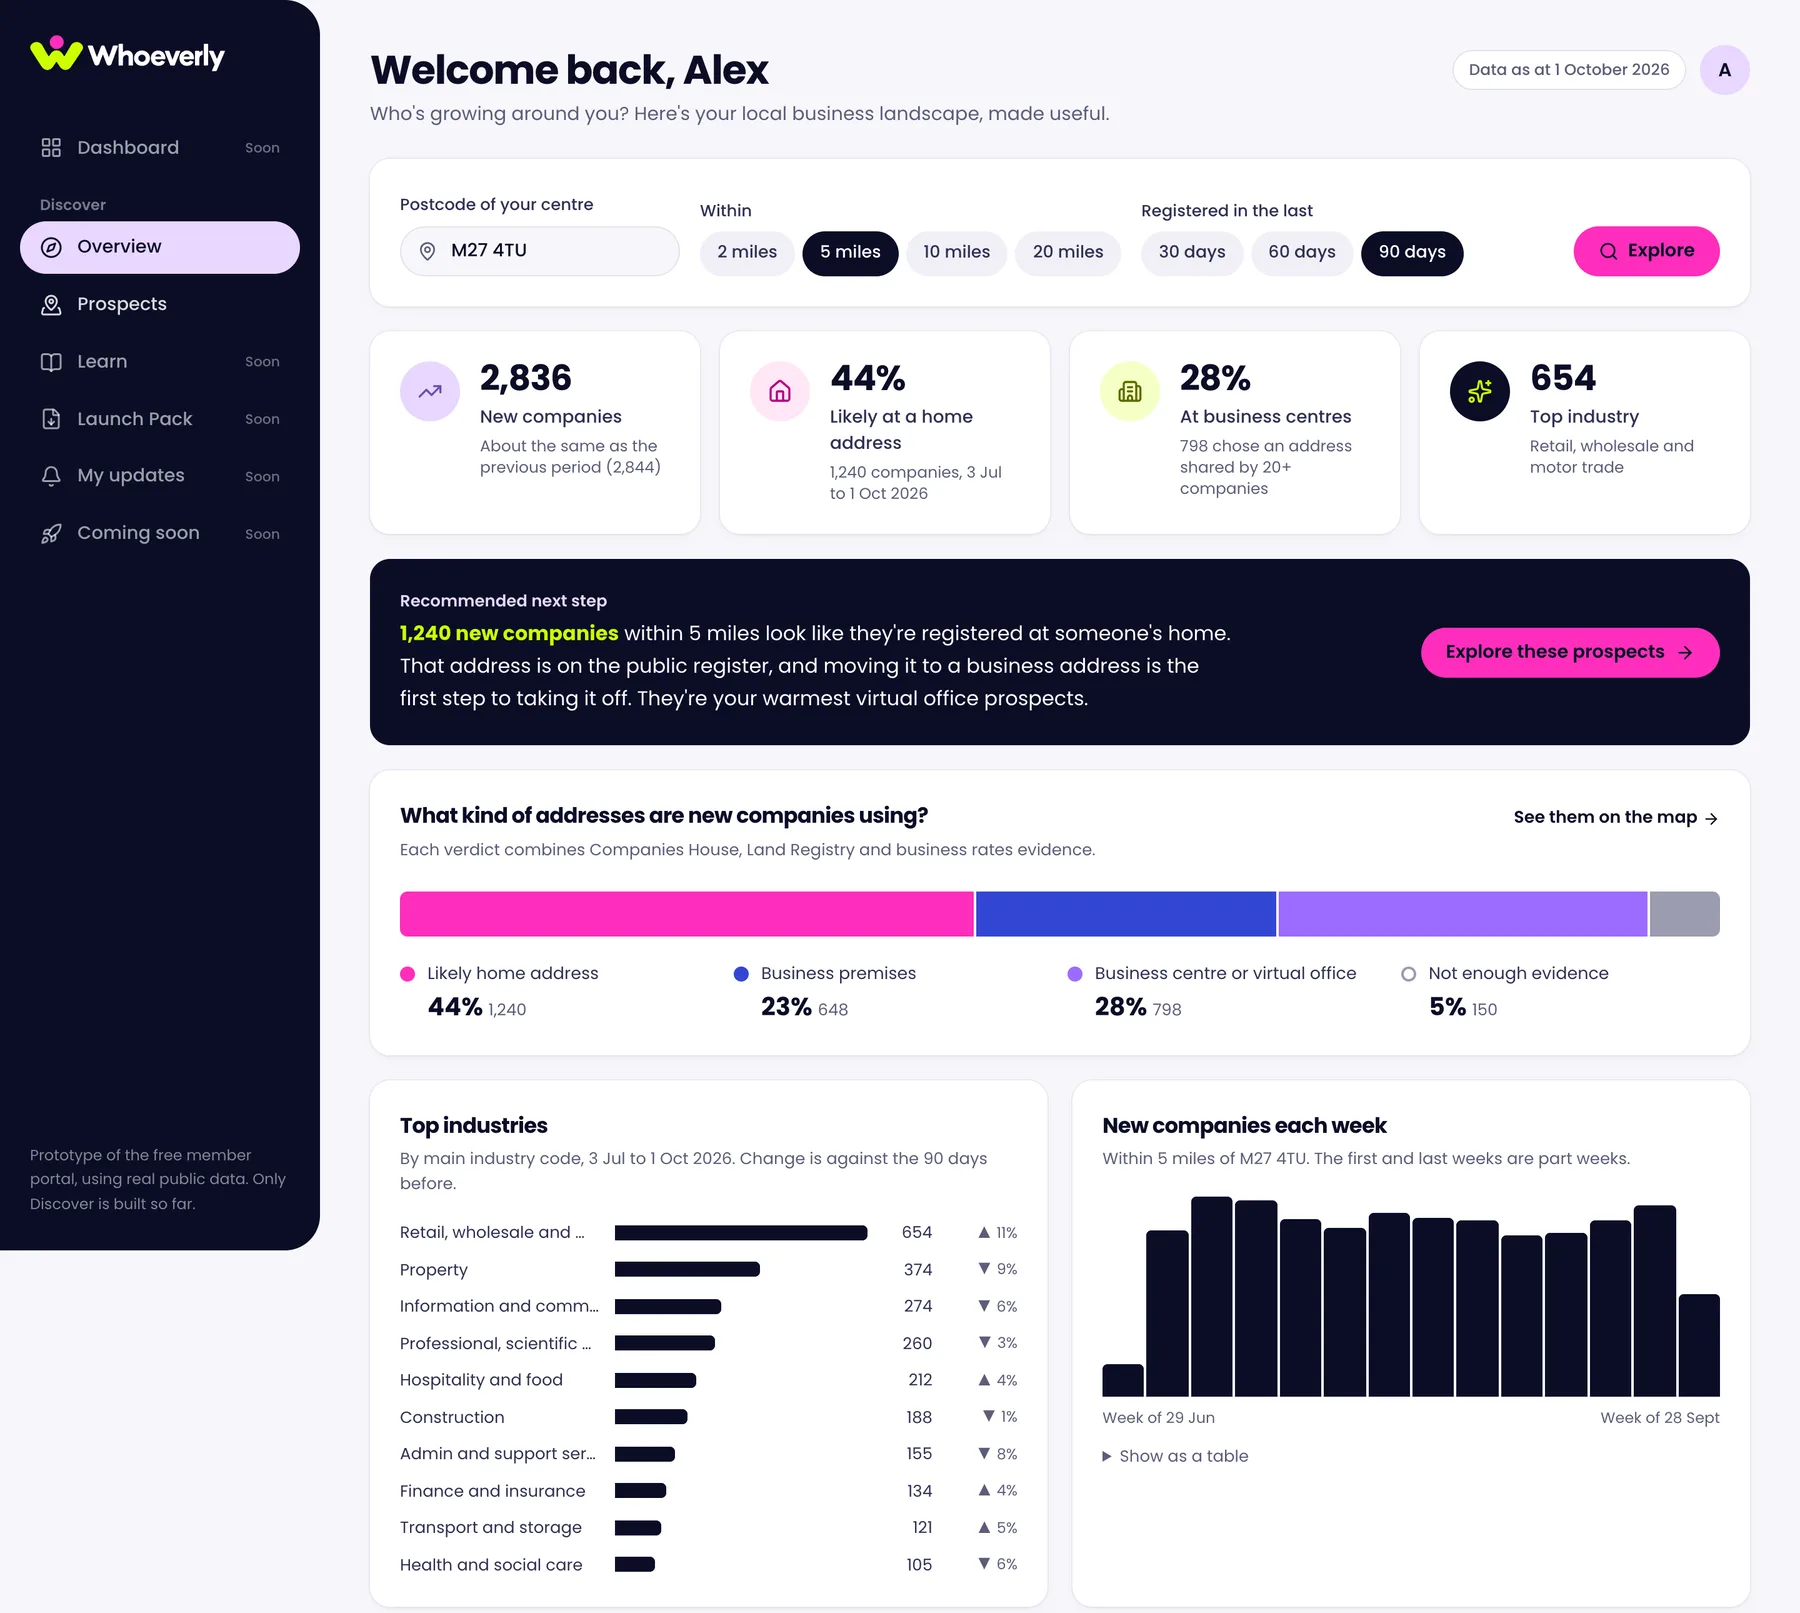1800x1613 pixels.
Task: Click Explore these prospects button
Action: coord(1570,652)
